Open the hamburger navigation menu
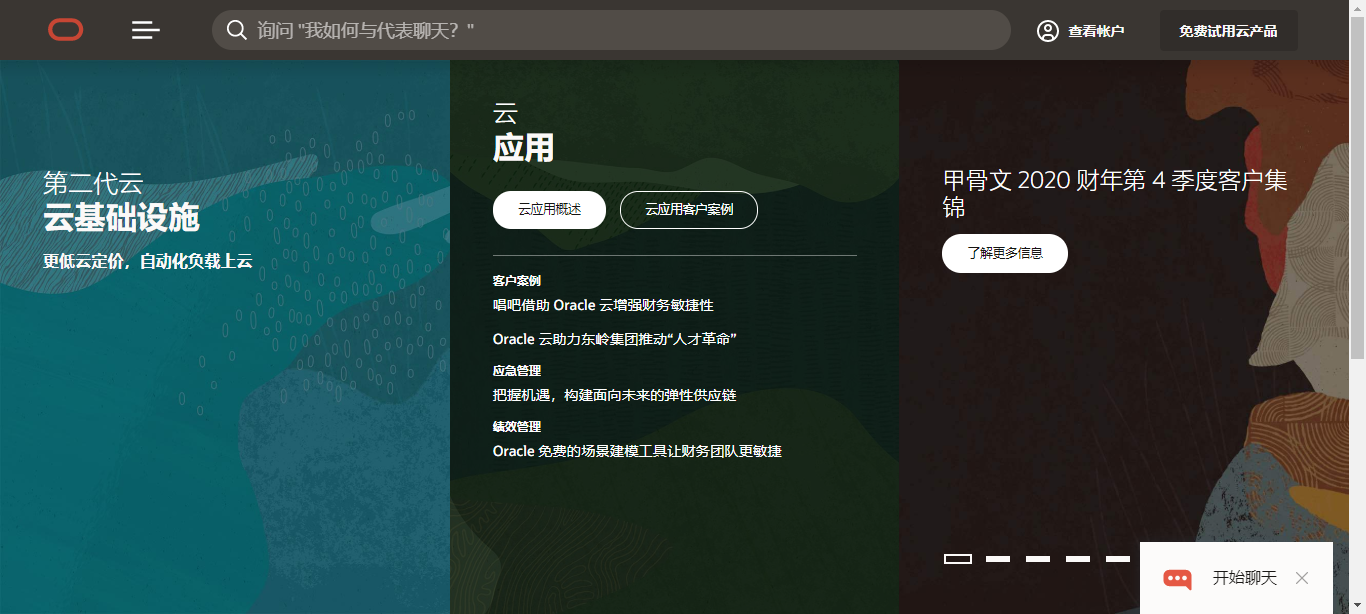Image resolution: width=1366 pixels, height=614 pixels. click(145, 29)
